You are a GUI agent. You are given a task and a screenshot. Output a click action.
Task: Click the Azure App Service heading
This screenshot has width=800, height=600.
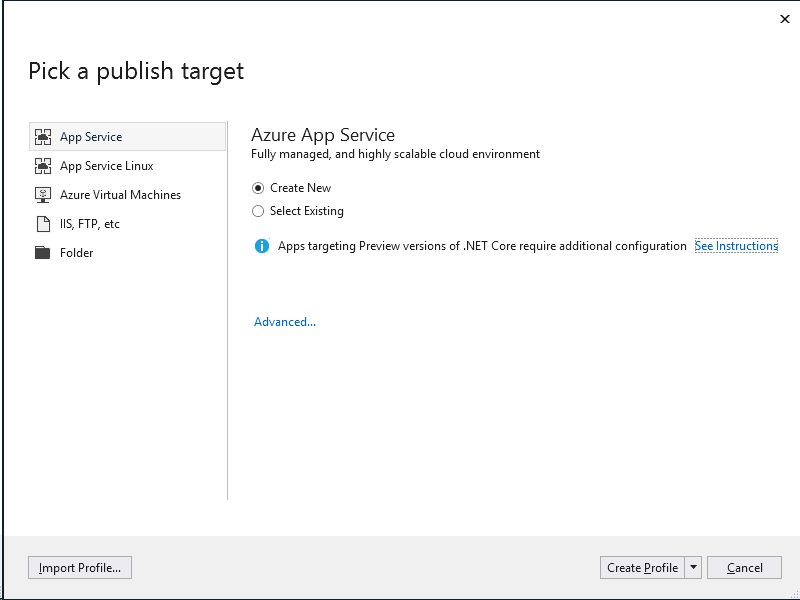pyautogui.click(x=323, y=135)
